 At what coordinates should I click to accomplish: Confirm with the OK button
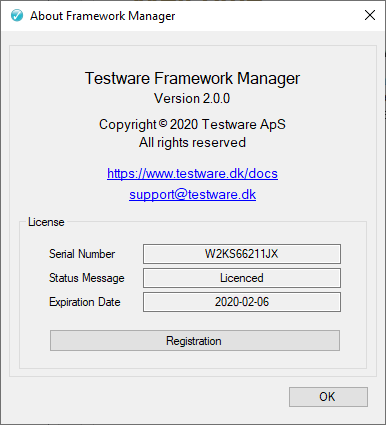click(328, 397)
